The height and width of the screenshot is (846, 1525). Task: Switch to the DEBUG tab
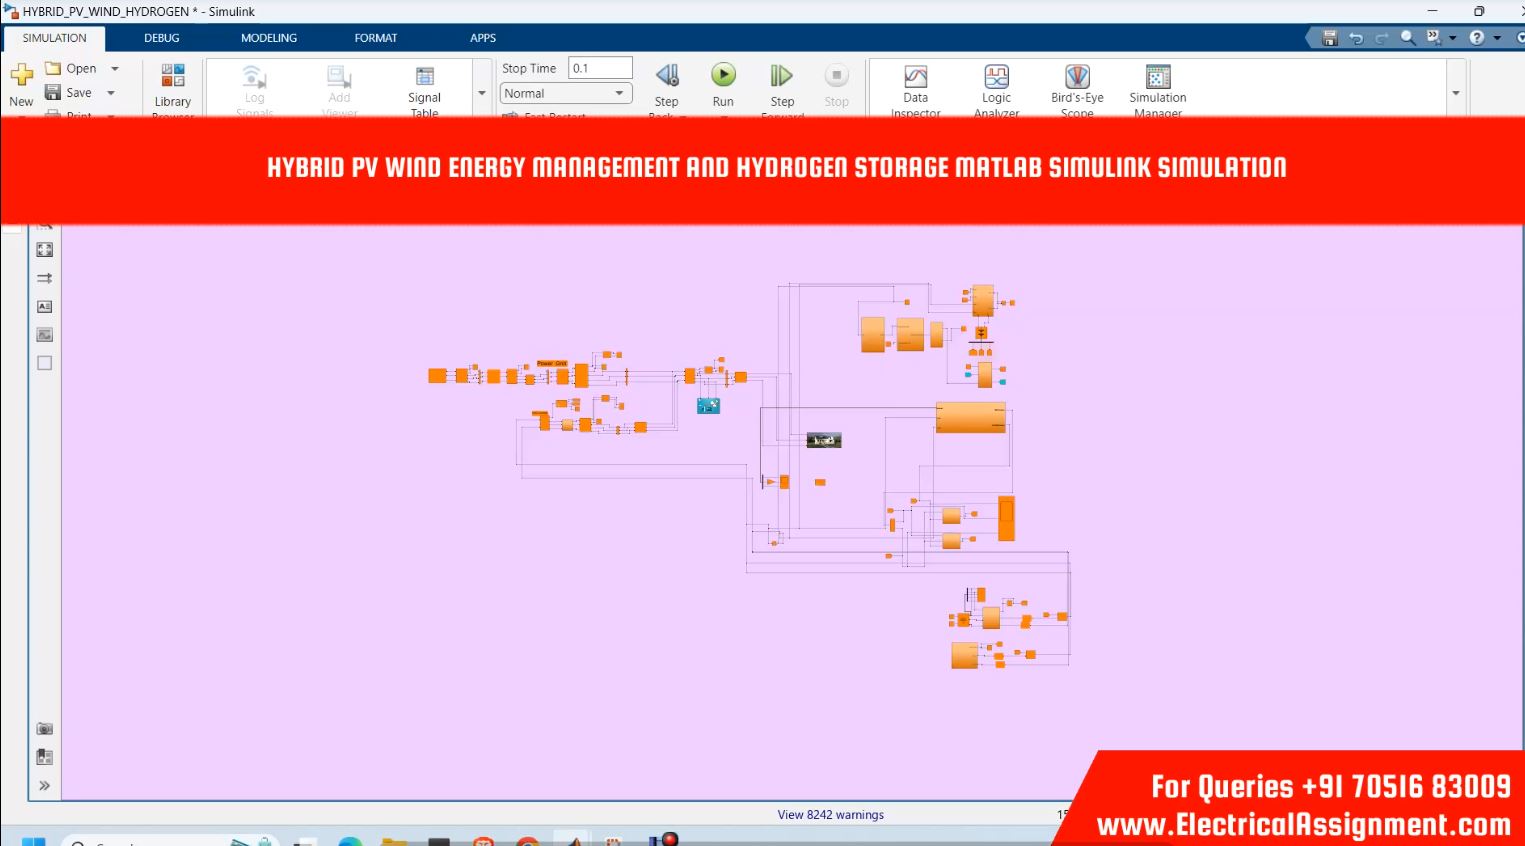pyautogui.click(x=161, y=38)
